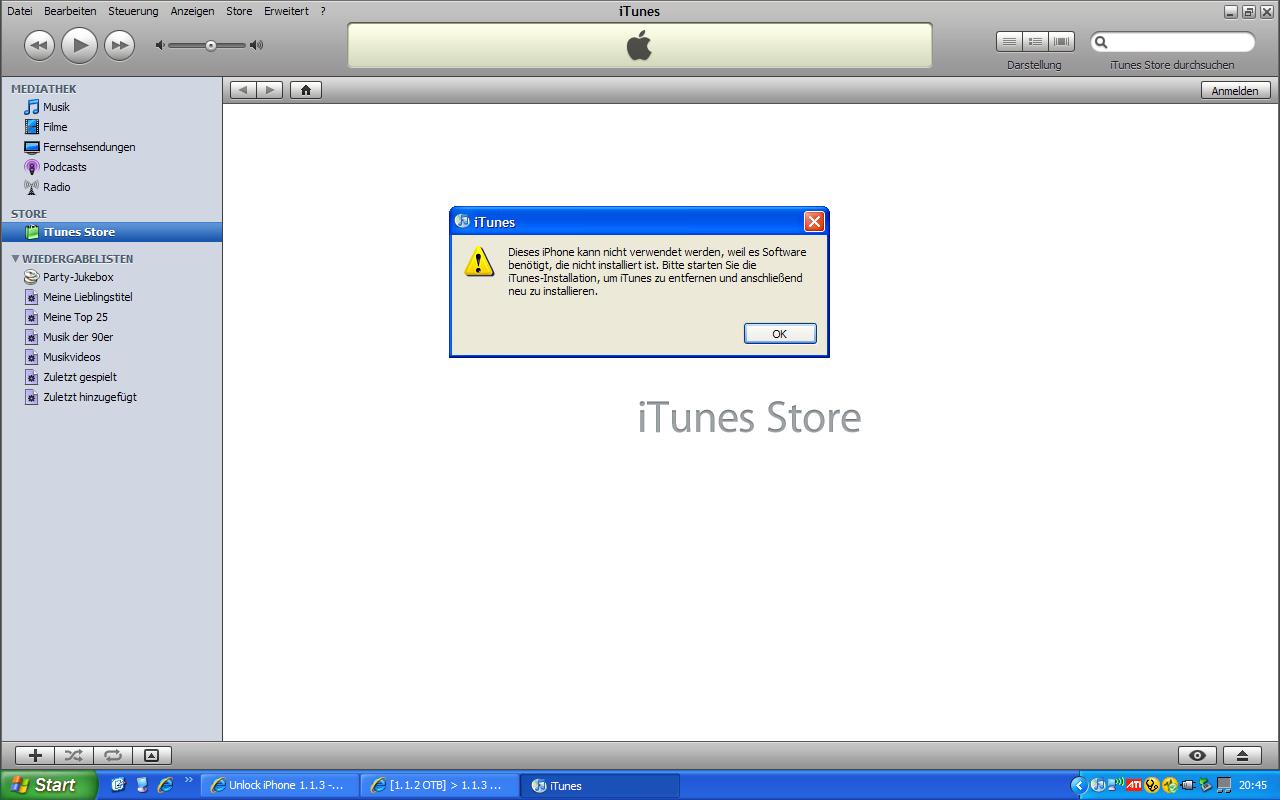This screenshot has height=800, width=1280.
Task: Switch to Cover Flow view
Action: 1061,41
